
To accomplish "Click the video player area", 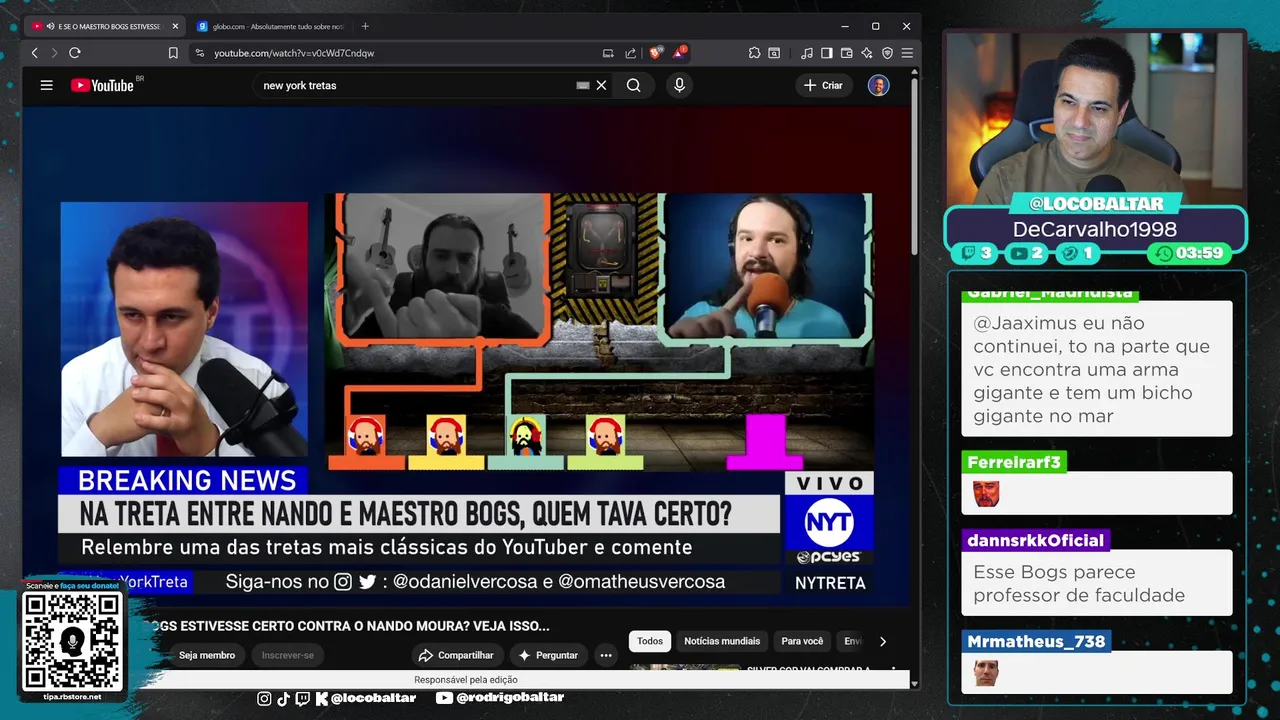I will pos(466,355).
